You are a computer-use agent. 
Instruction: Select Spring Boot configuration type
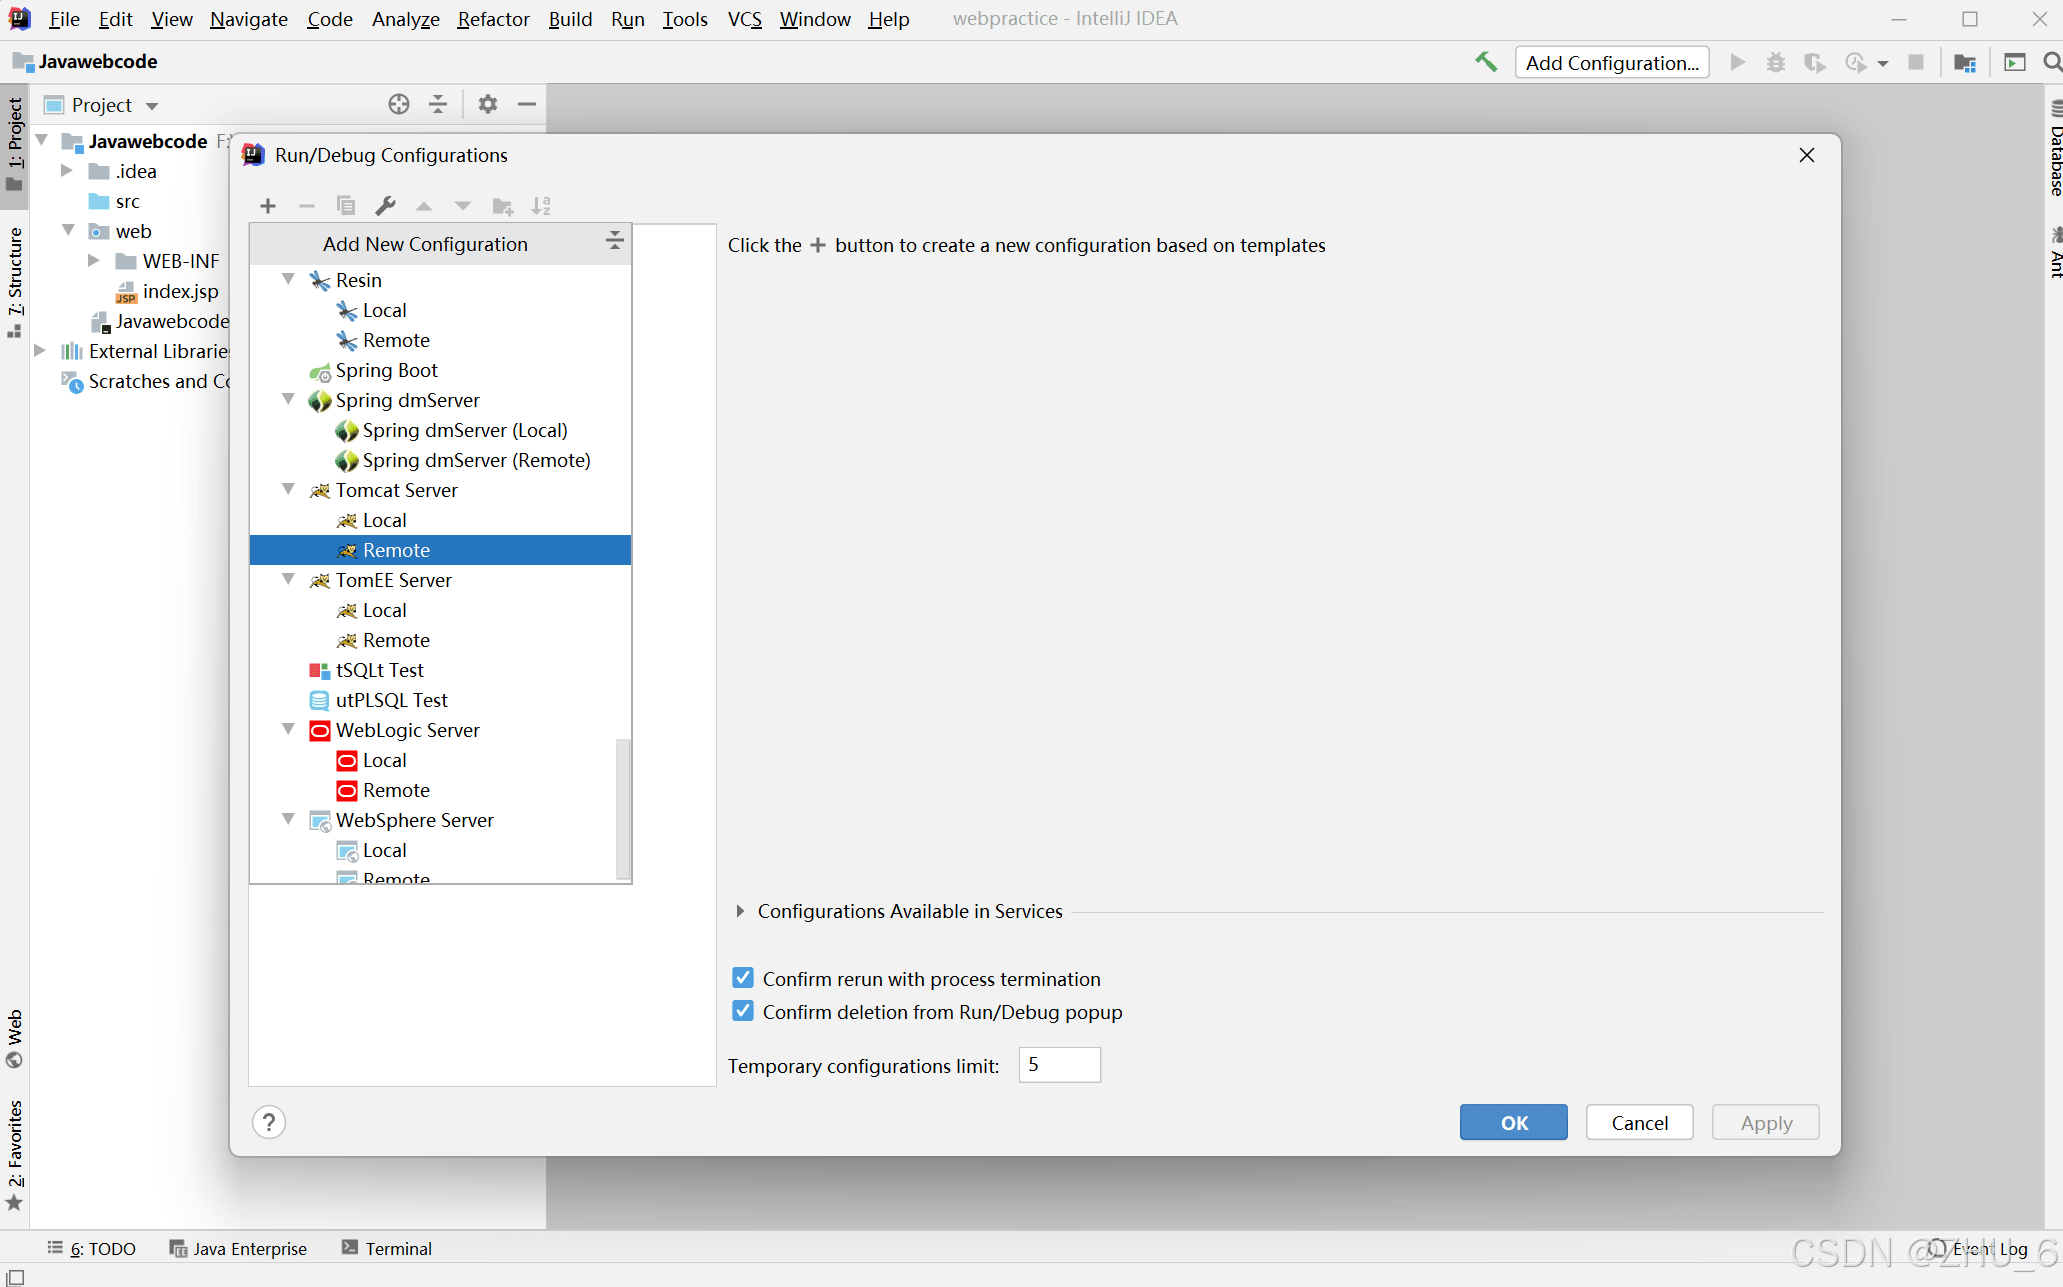point(440,370)
